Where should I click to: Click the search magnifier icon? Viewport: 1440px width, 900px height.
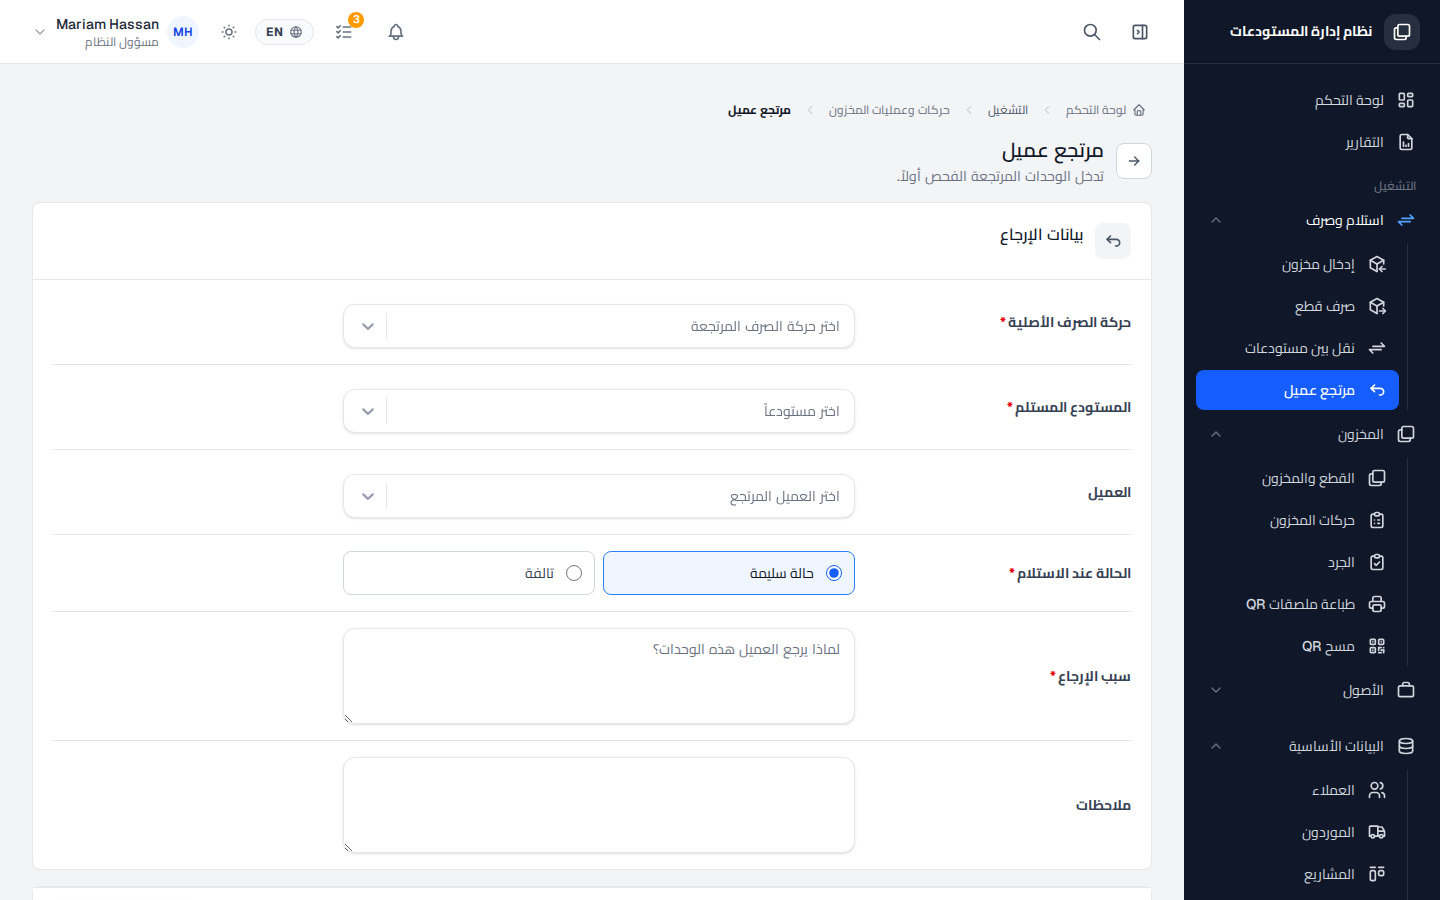(1092, 32)
